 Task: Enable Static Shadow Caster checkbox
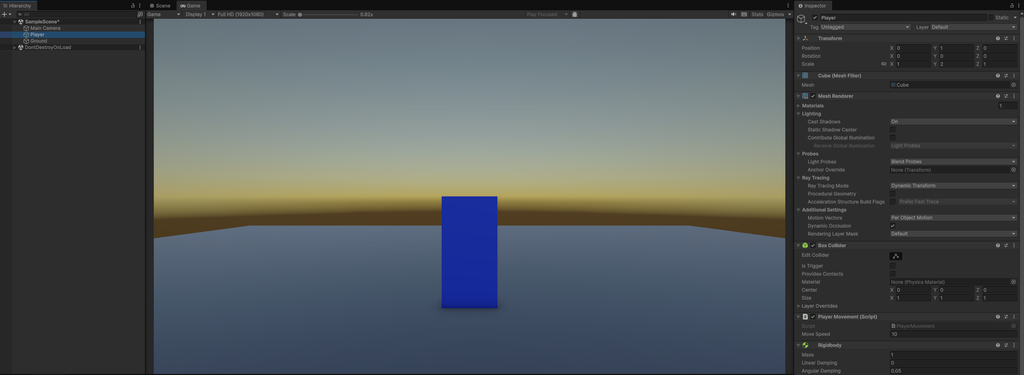click(893, 130)
